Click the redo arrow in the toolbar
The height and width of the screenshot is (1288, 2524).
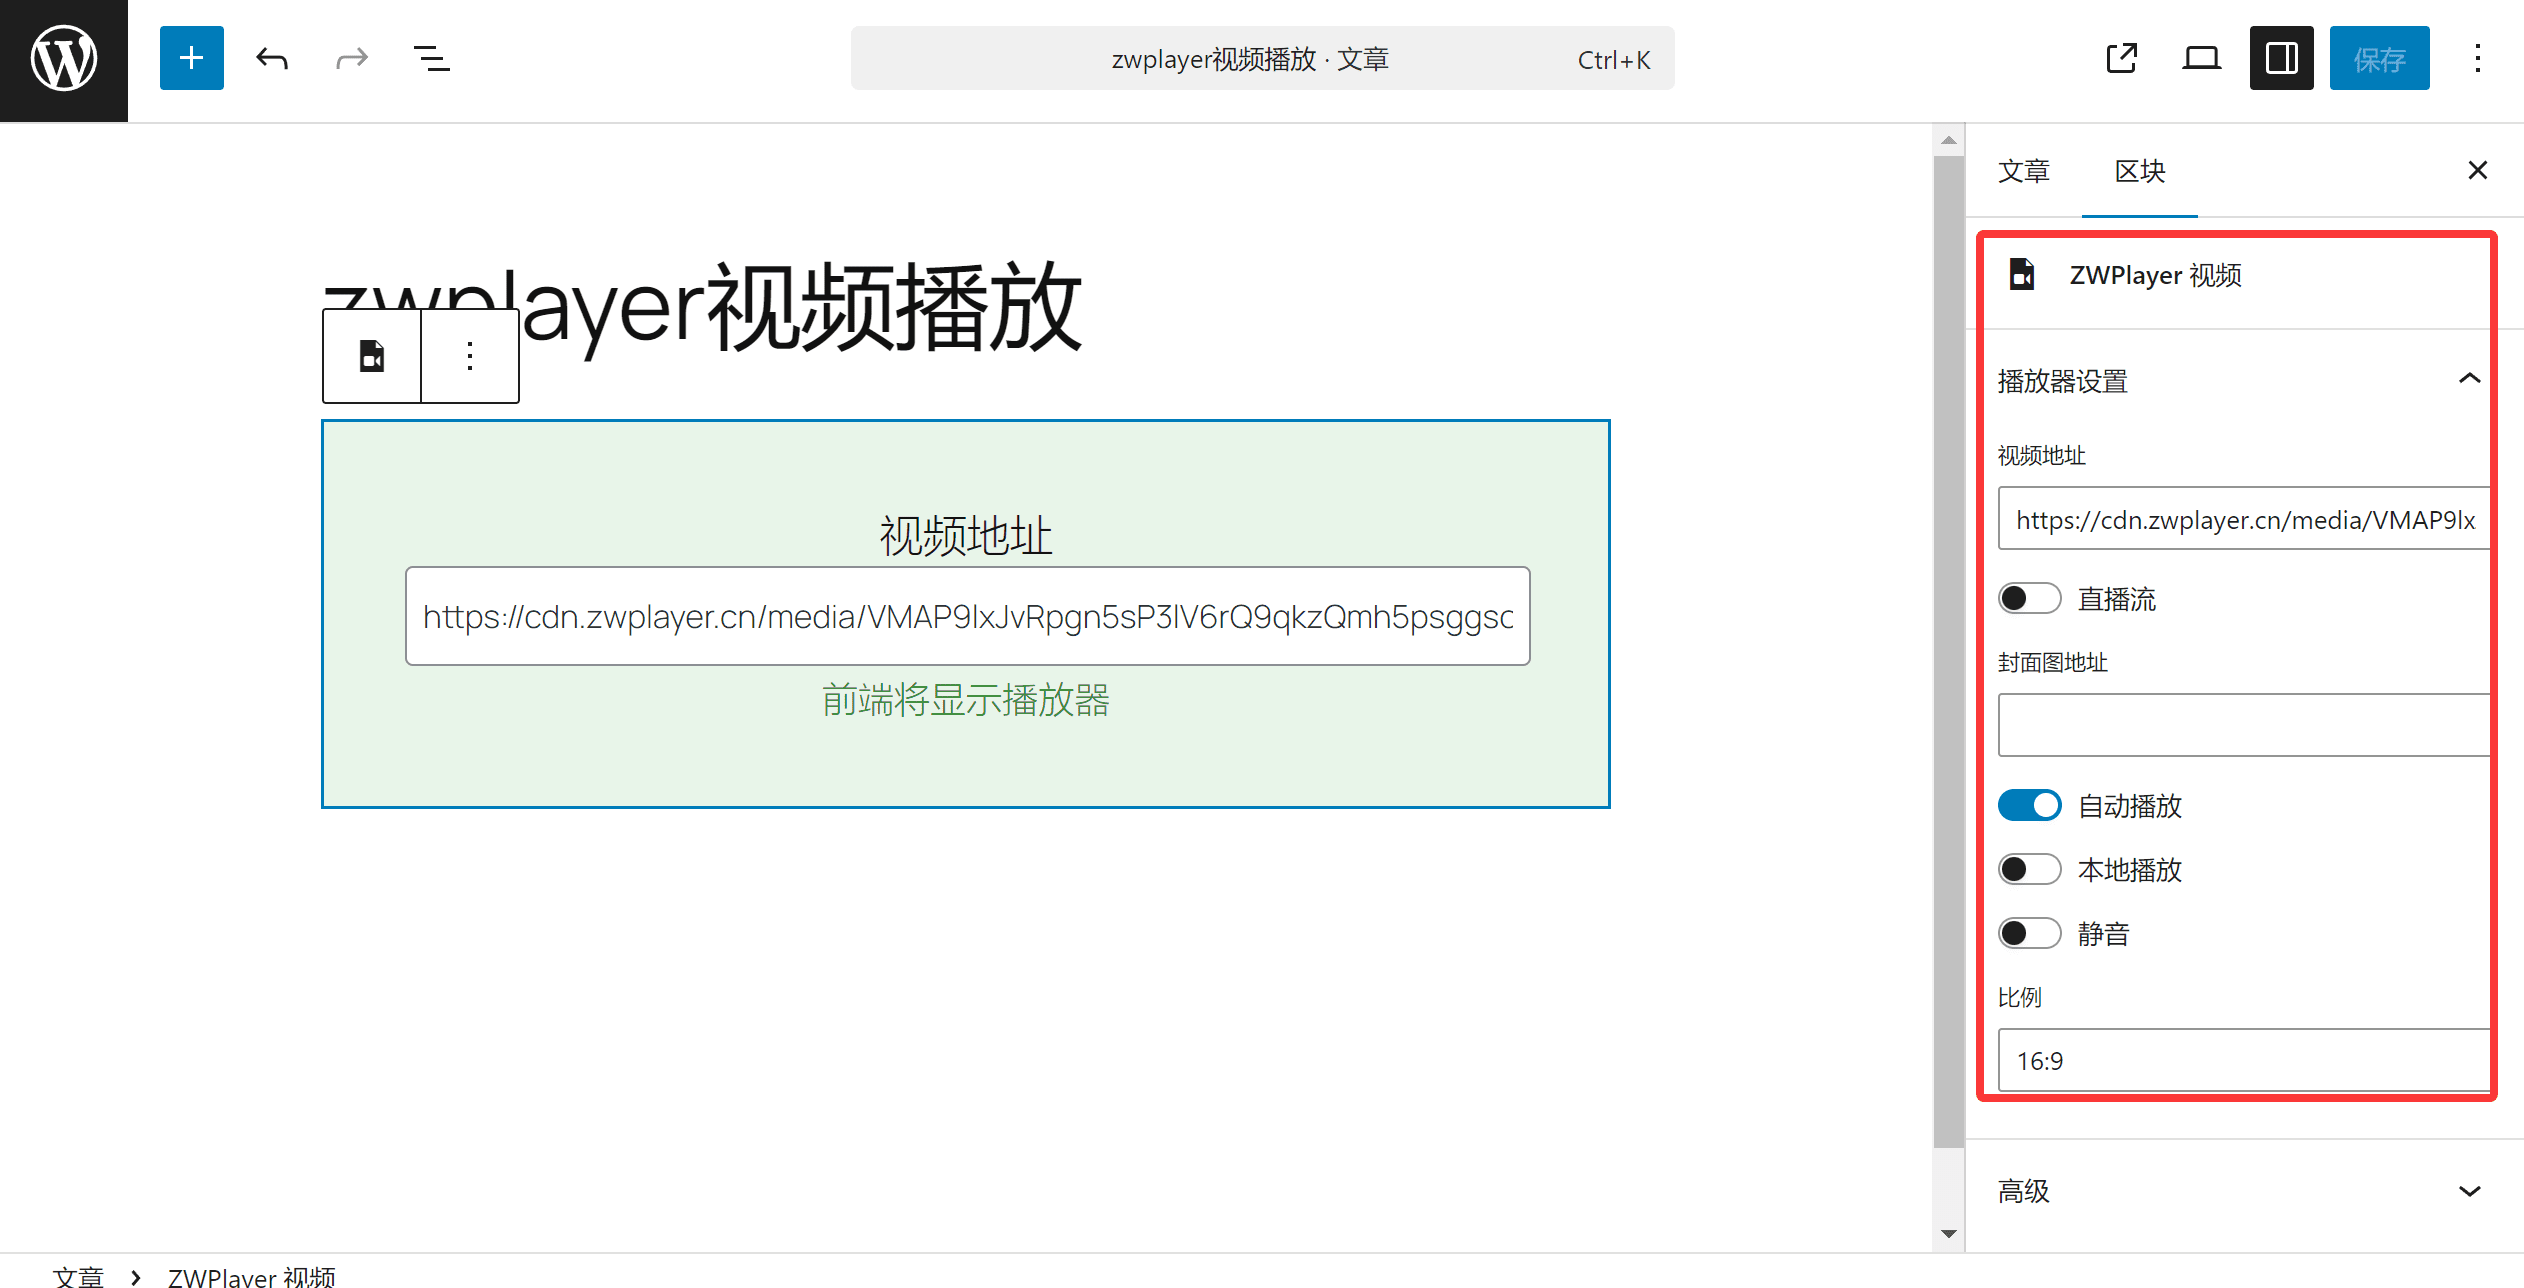click(x=351, y=57)
